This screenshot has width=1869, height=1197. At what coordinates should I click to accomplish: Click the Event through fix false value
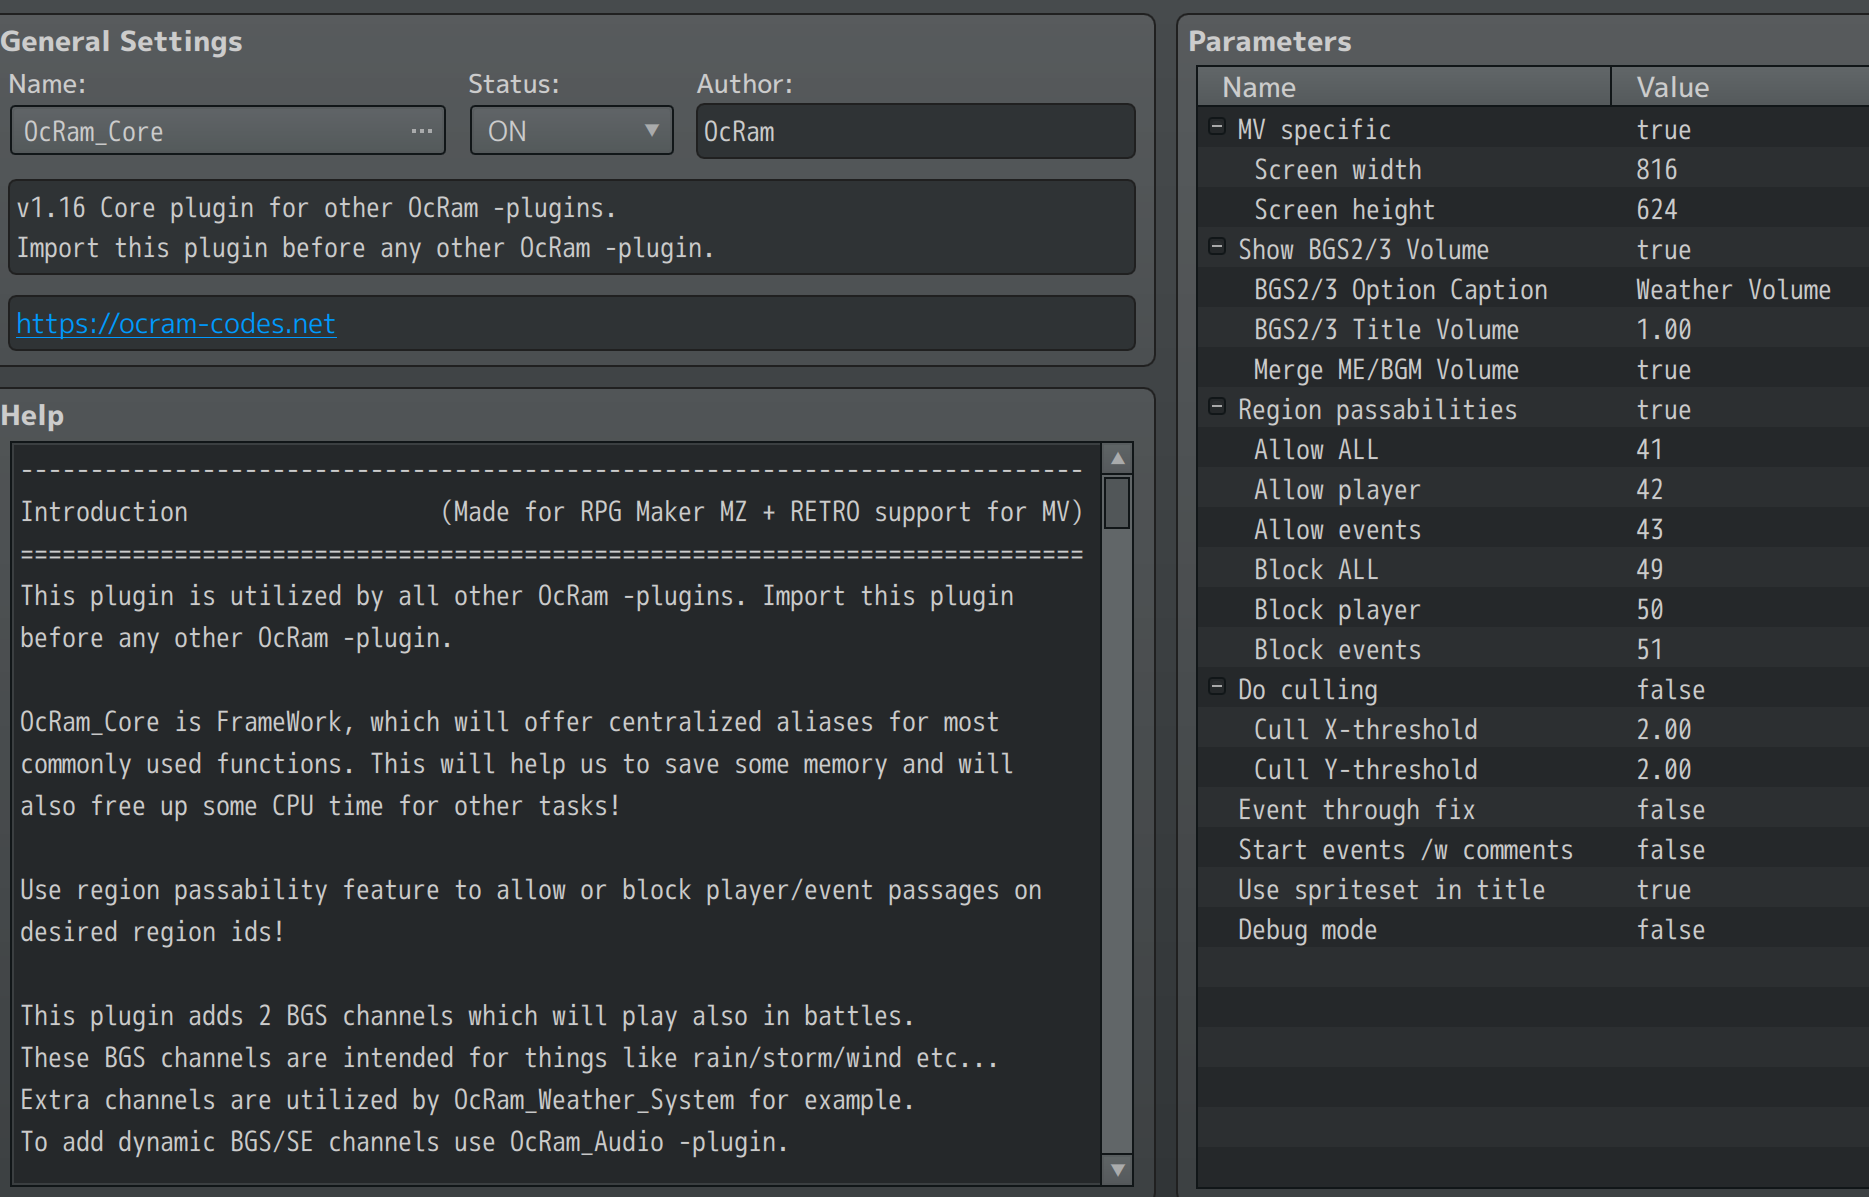1671,810
